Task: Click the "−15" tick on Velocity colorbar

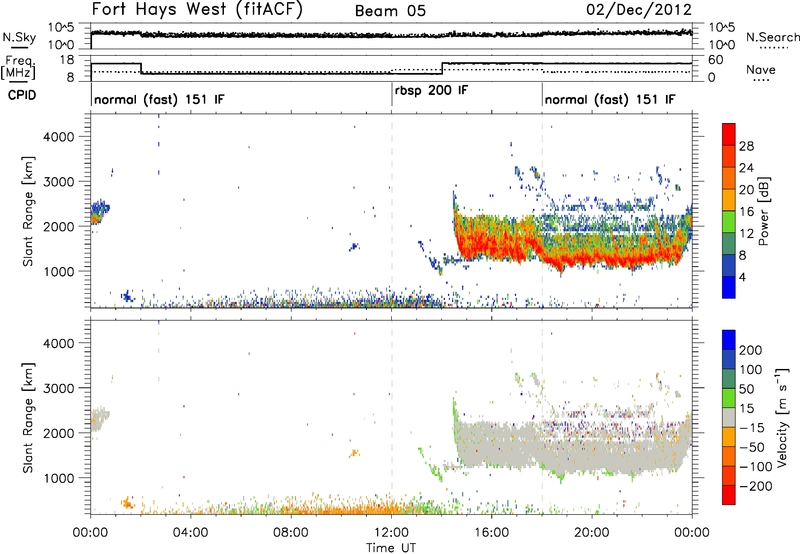Action: point(752,428)
